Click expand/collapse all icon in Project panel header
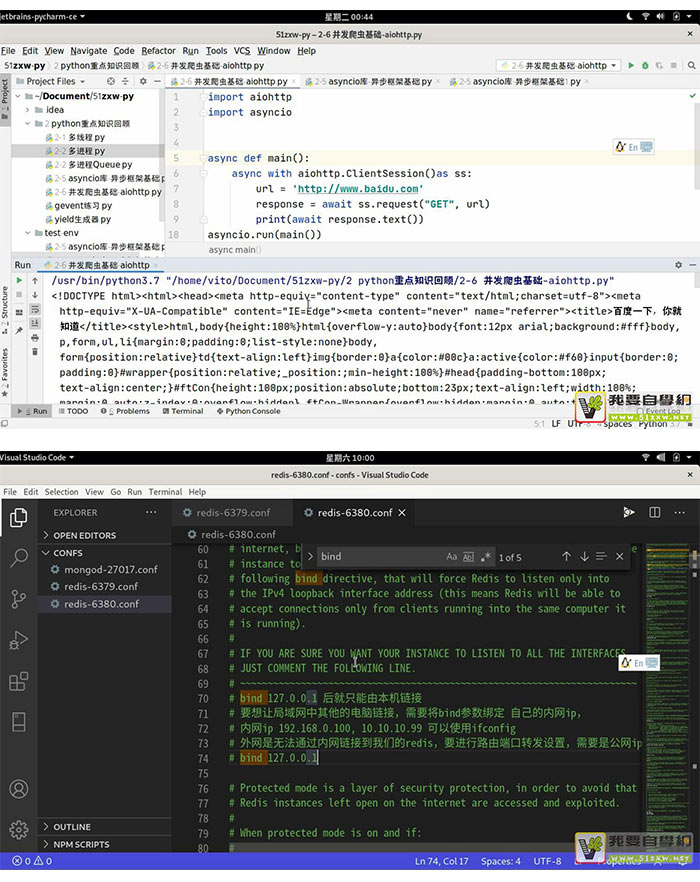Viewport: 700px width, 882px height. 125,81
